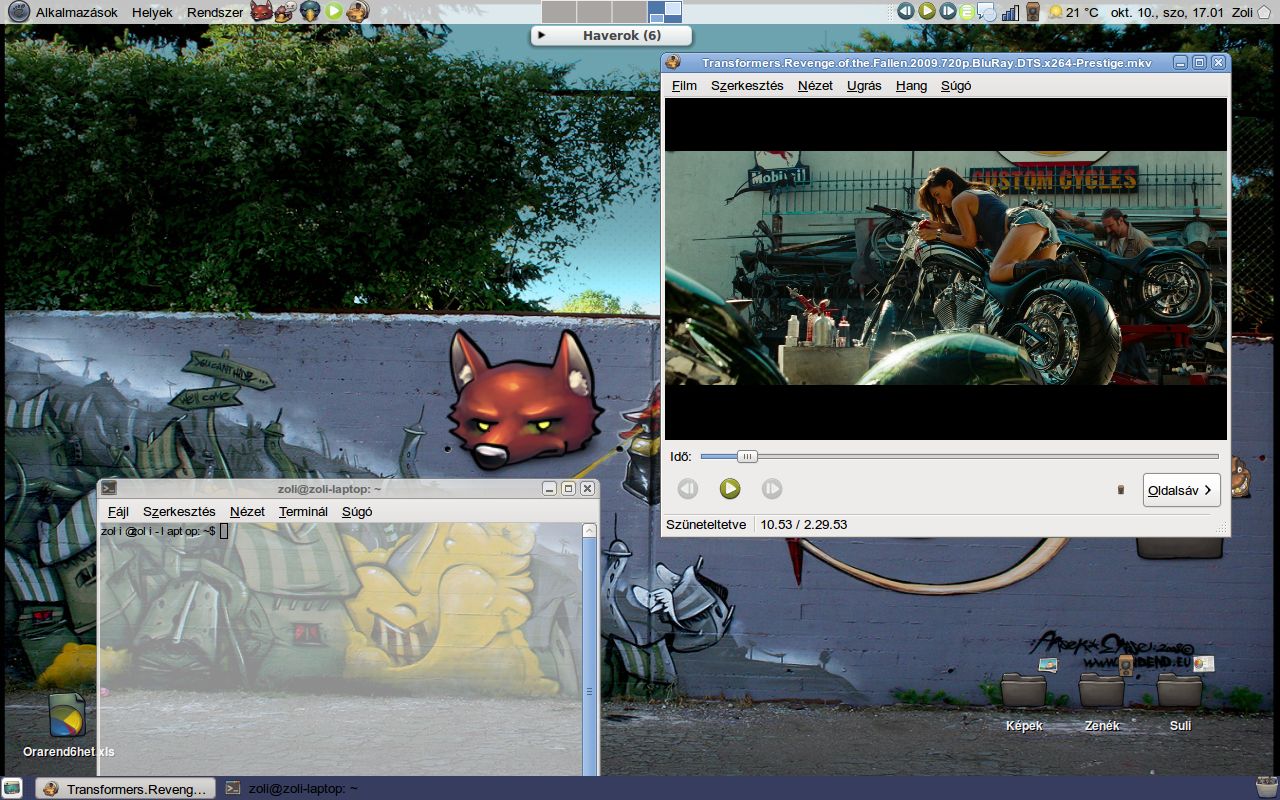Toggle the Oldalsáv sidebar button
The width and height of the screenshot is (1280, 800).
click(1181, 490)
